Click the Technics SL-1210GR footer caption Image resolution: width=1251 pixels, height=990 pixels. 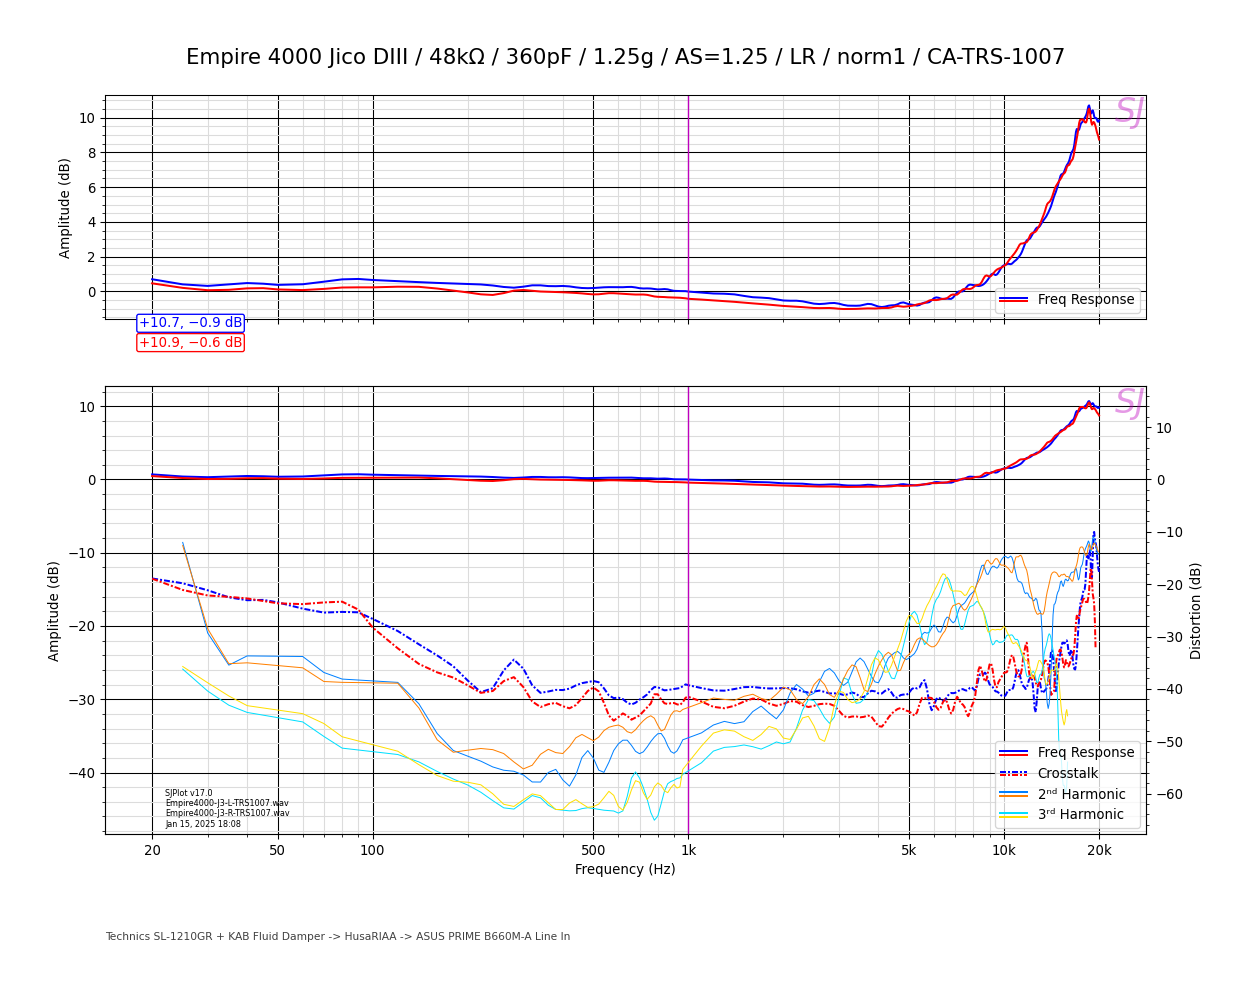coord(337,937)
